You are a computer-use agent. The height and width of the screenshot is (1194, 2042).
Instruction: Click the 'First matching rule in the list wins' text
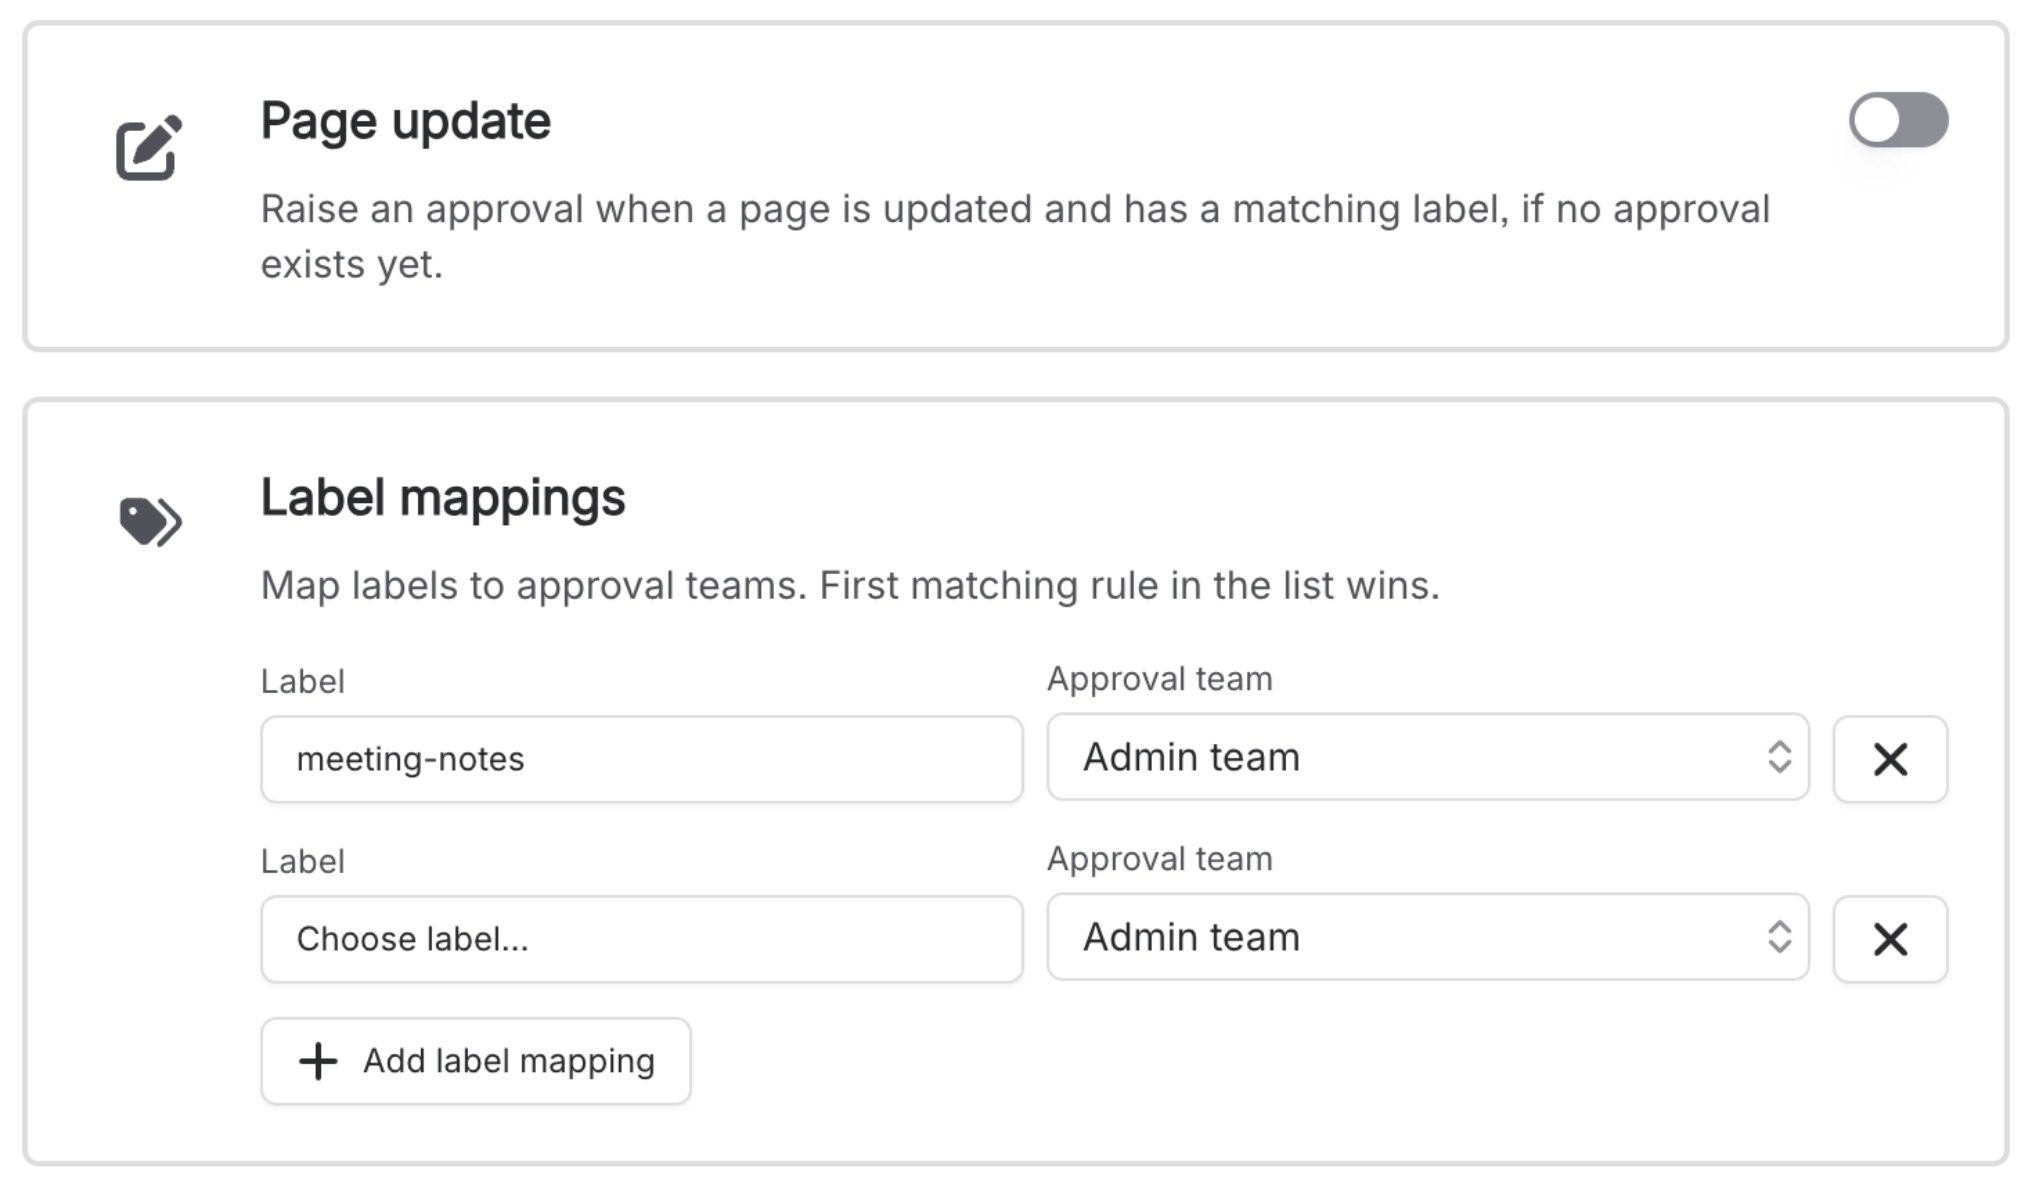tap(1130, 586)
